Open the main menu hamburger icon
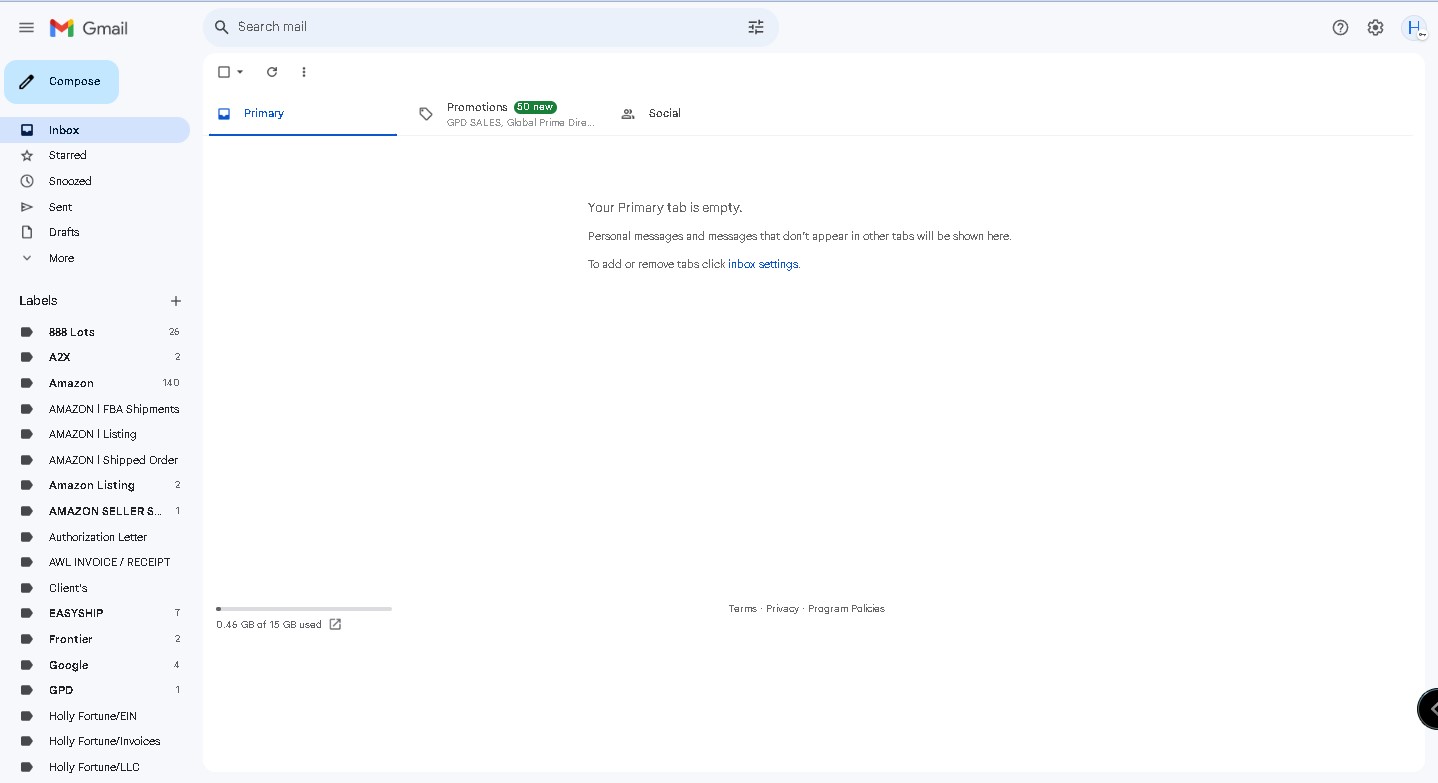The height and width of the screenshot is (783, 1438). click(27, 28)
